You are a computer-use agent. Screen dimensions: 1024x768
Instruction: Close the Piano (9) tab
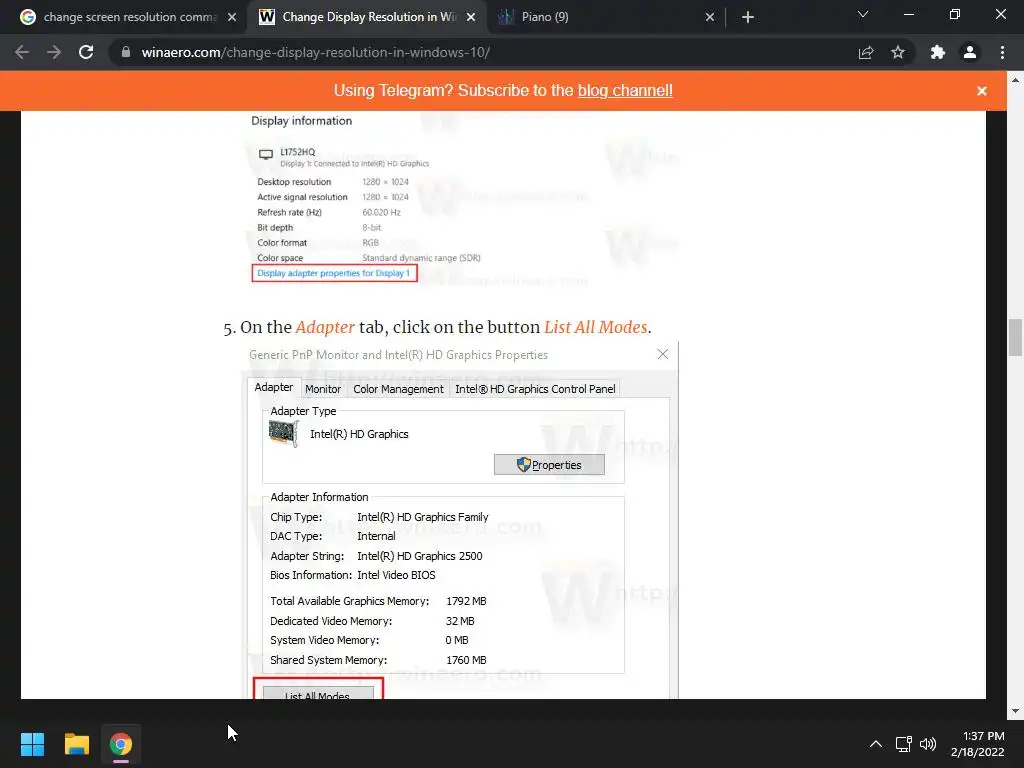point(710,17)
